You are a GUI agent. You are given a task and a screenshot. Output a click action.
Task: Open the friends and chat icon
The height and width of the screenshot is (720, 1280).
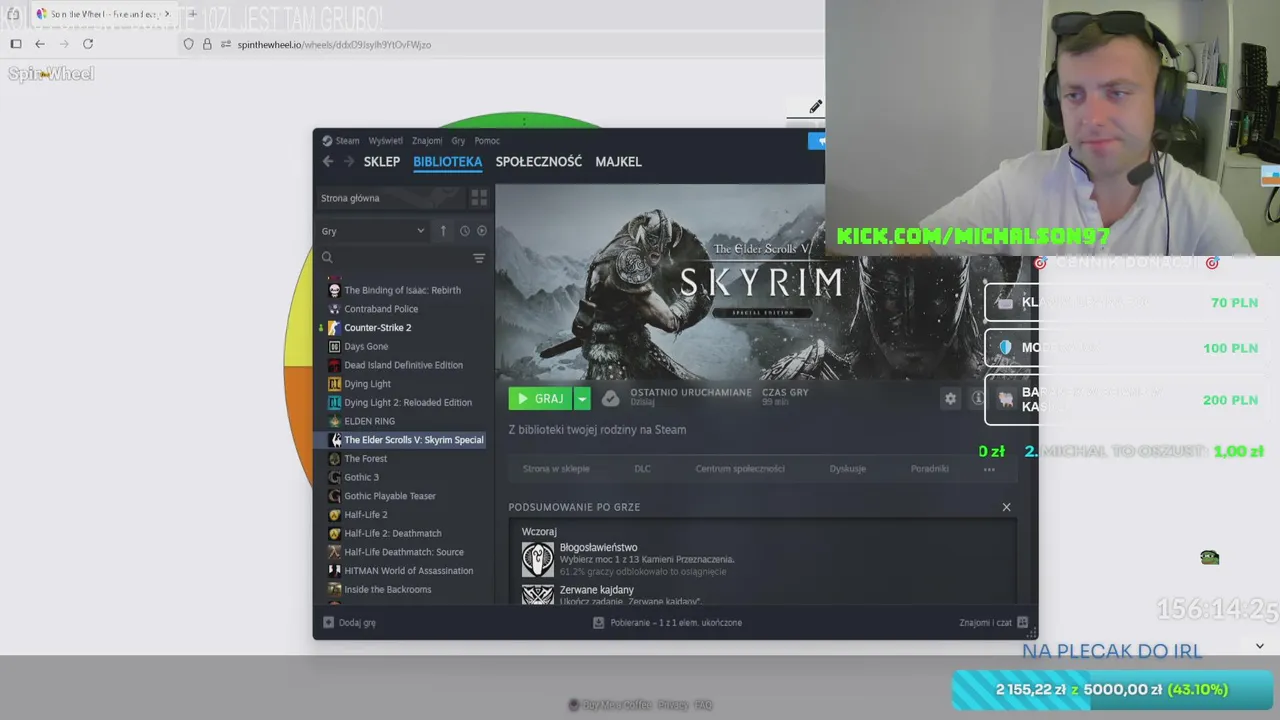pos(1022,622)
